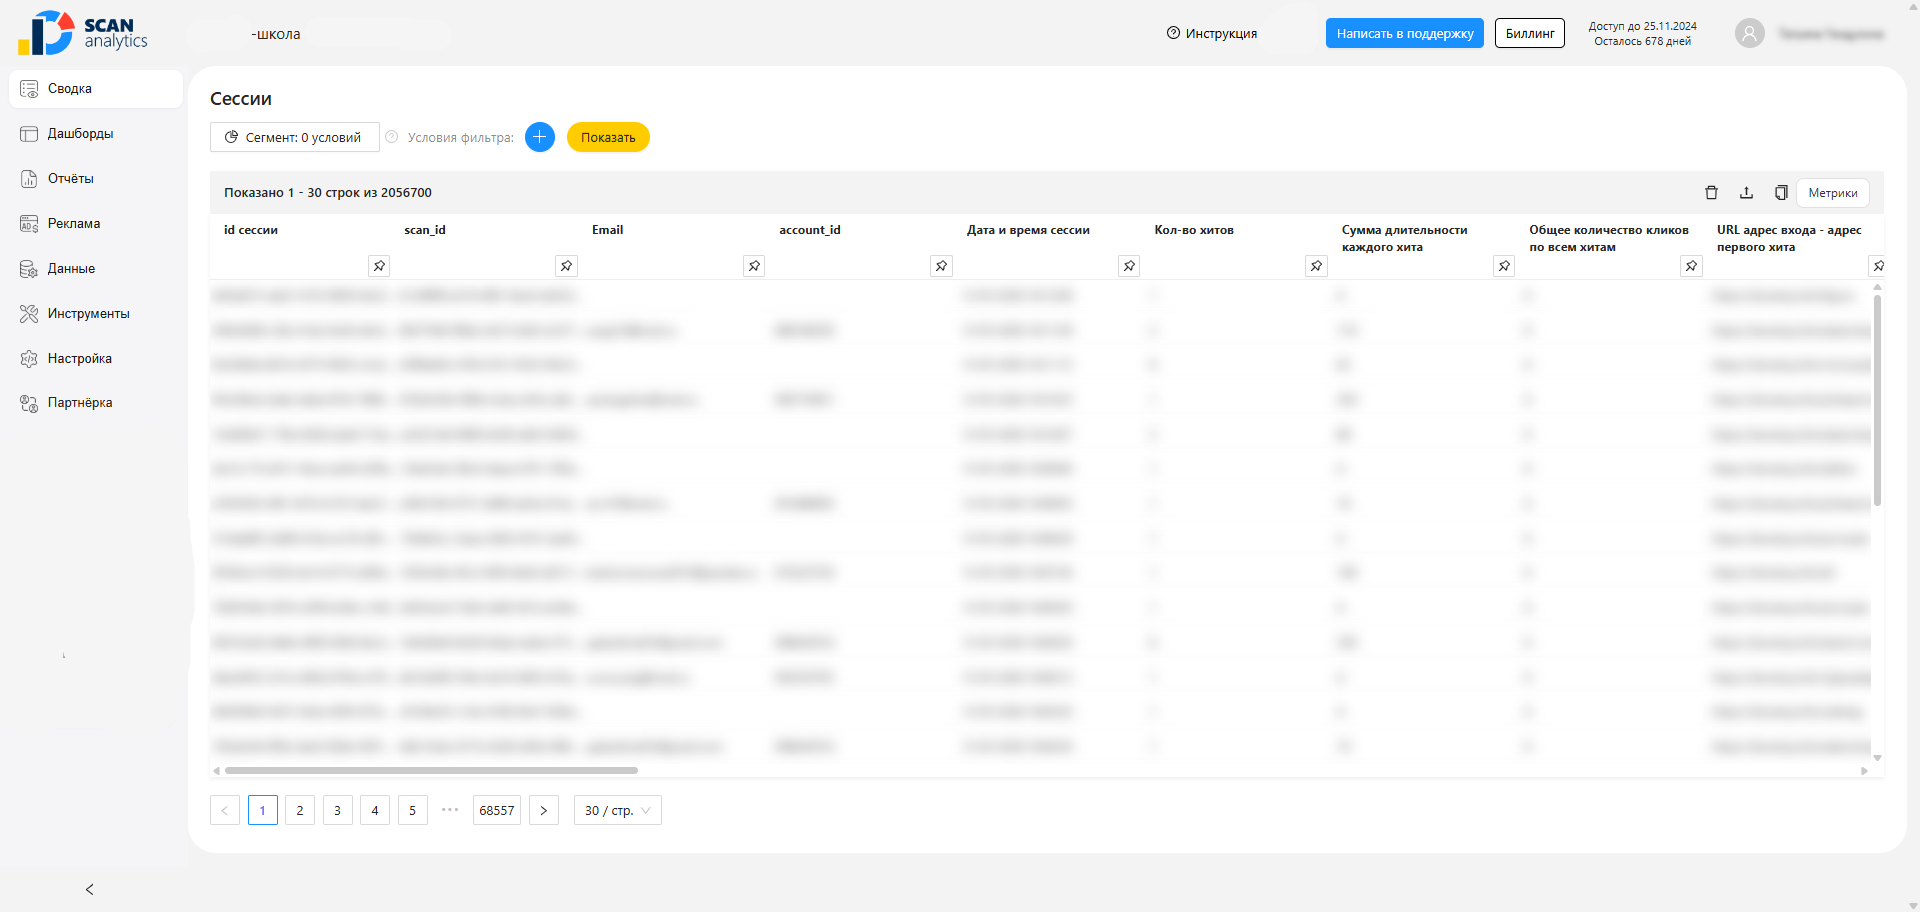This screenshot has width=1920, height=912.
Task: Click the id сессии column header
Action: [251, 230]
